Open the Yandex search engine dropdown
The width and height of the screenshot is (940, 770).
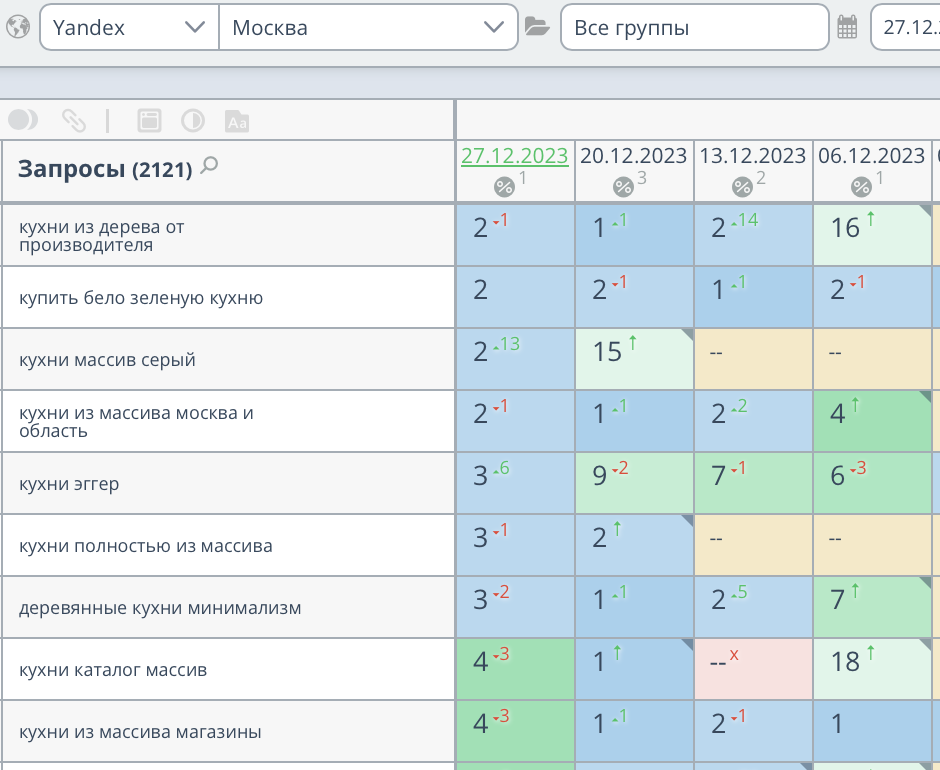tap(128, 27)
